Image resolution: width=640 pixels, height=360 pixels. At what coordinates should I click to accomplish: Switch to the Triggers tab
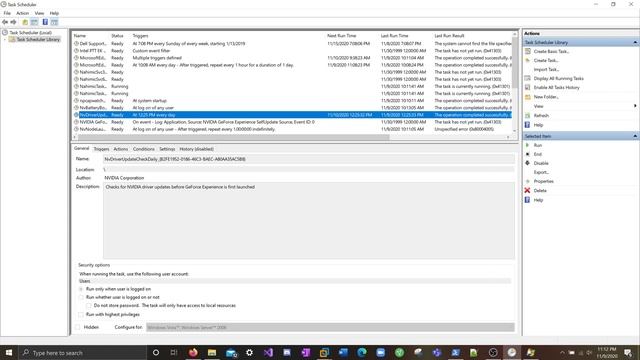point(101,149)
